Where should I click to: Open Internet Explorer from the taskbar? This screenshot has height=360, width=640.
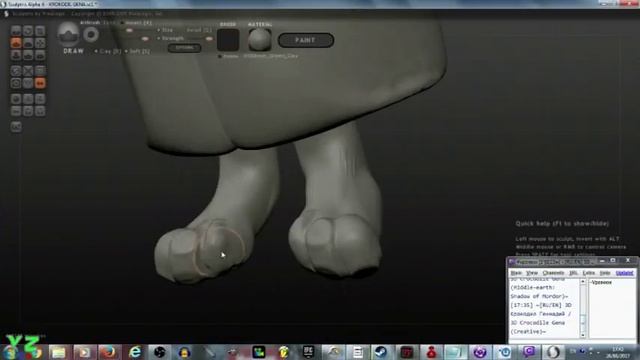pyautogui.click(x=135, y=352)
